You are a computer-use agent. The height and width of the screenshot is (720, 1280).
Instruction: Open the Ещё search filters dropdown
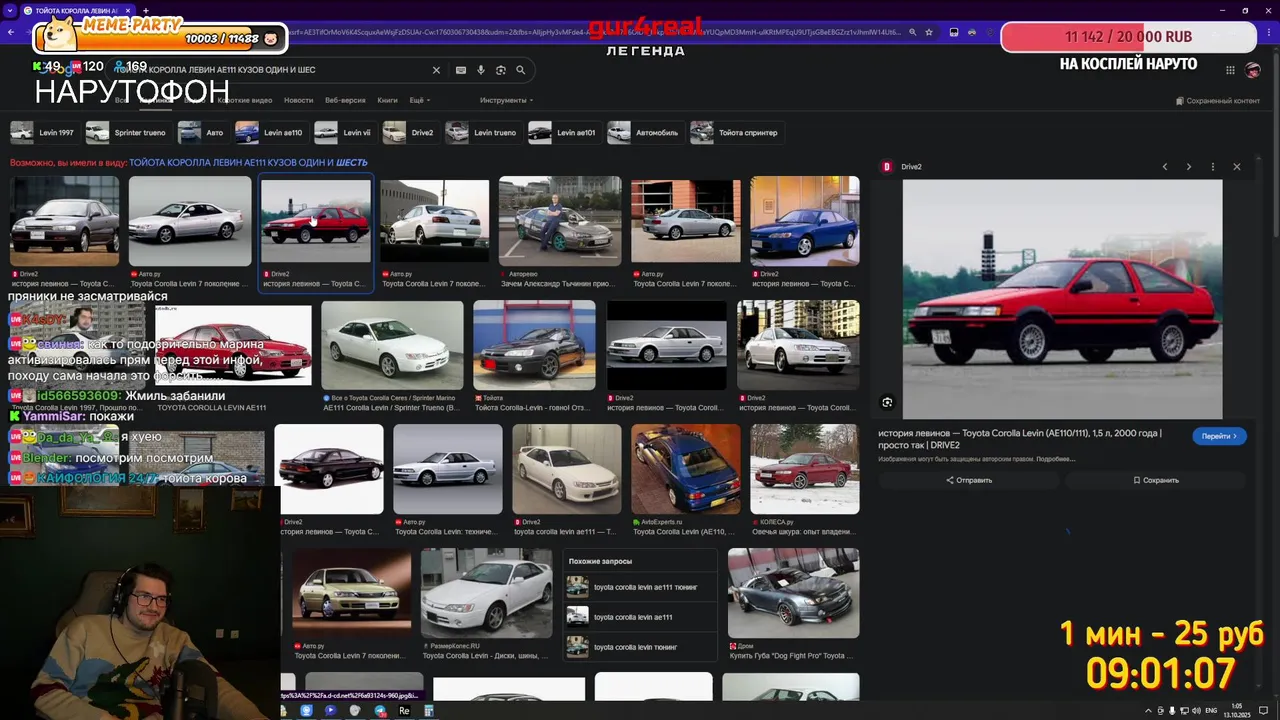[419, 100]
